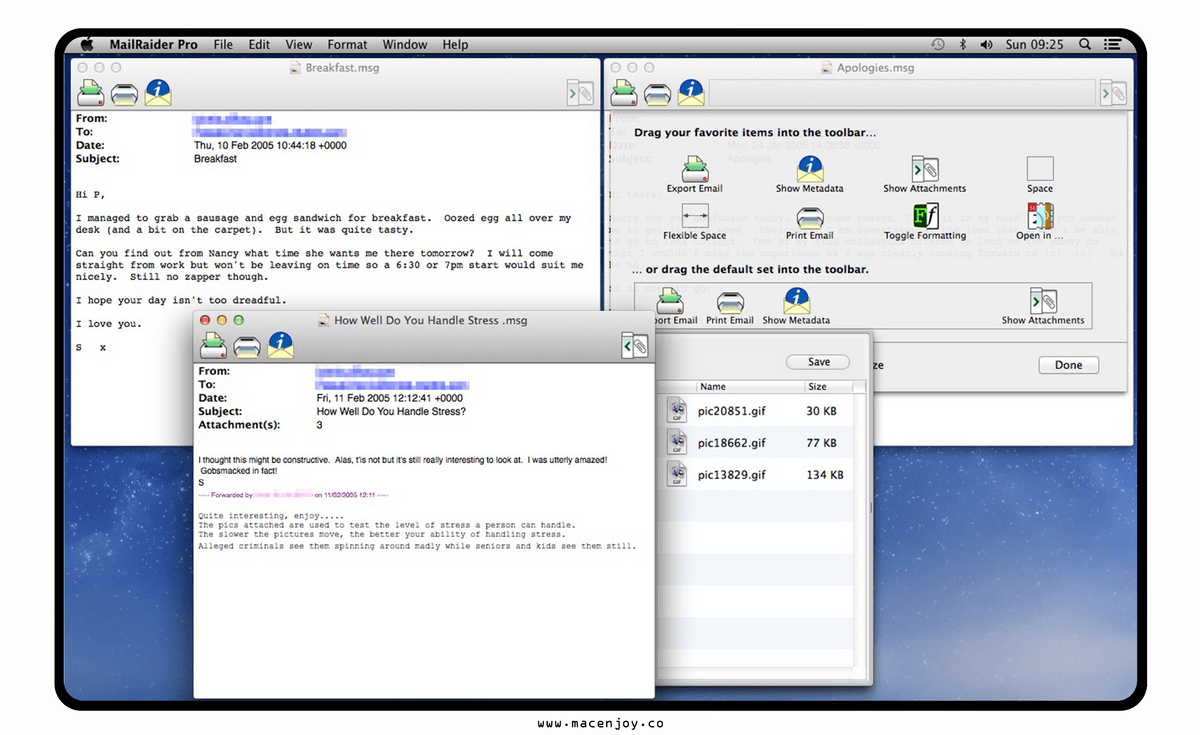1200x735 pixels.
Task: Click Show Metadata icon in Stress message toolbar
Action: pos(281,345)
